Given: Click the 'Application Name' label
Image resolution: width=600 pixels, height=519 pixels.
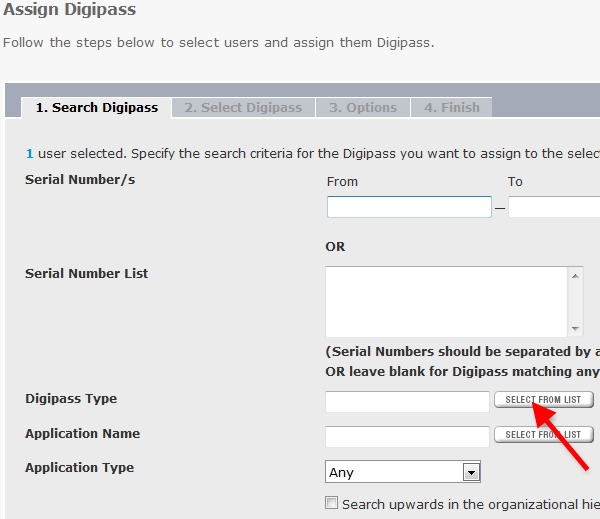Looking at the screenshot, I should tap(83, 434).
